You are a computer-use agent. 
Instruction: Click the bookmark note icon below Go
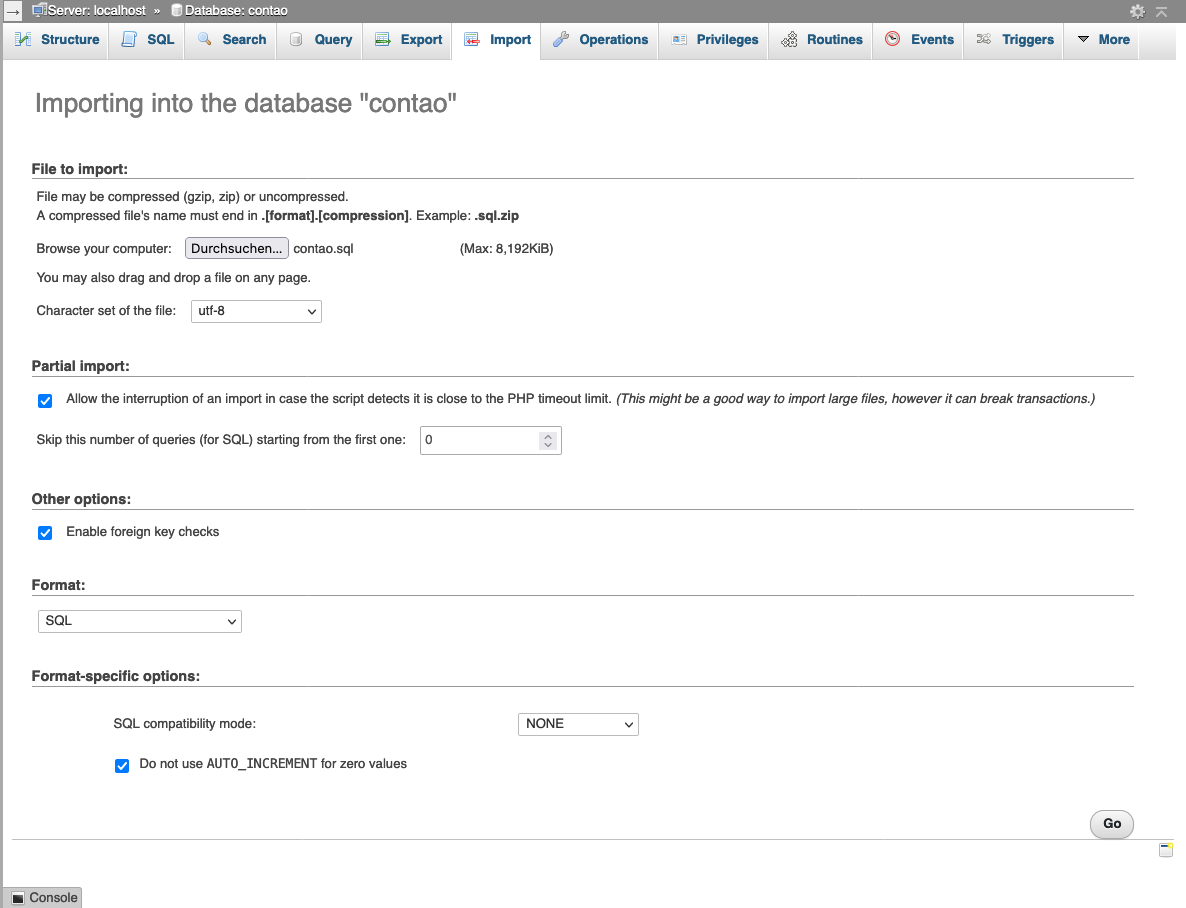[1166, 850]
